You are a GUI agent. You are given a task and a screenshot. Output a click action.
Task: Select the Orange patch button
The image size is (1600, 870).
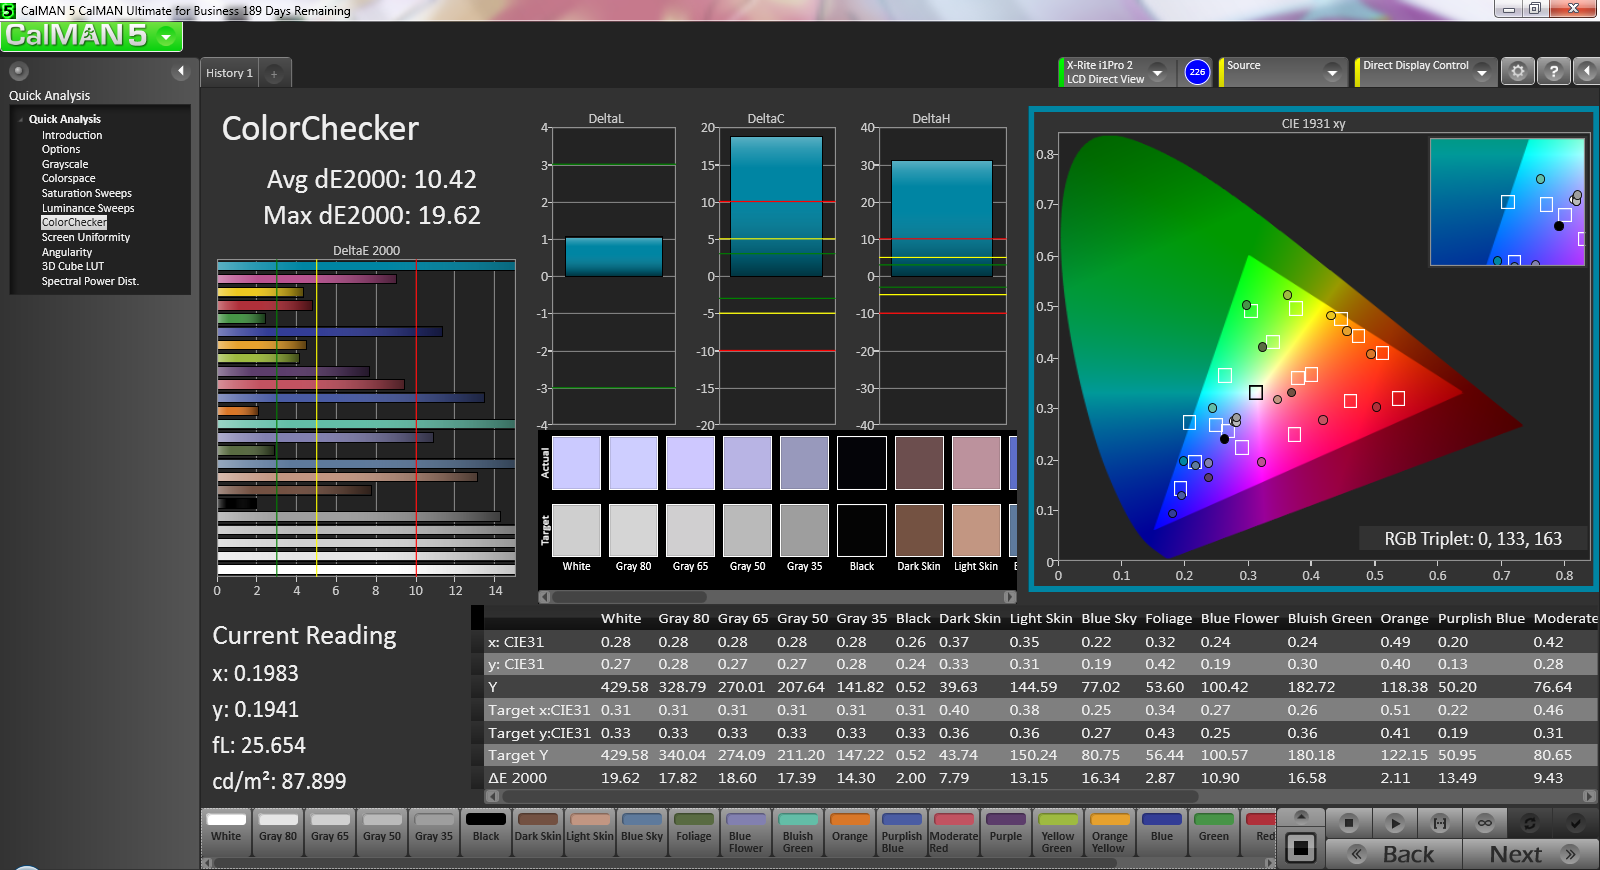click(850, 833)
